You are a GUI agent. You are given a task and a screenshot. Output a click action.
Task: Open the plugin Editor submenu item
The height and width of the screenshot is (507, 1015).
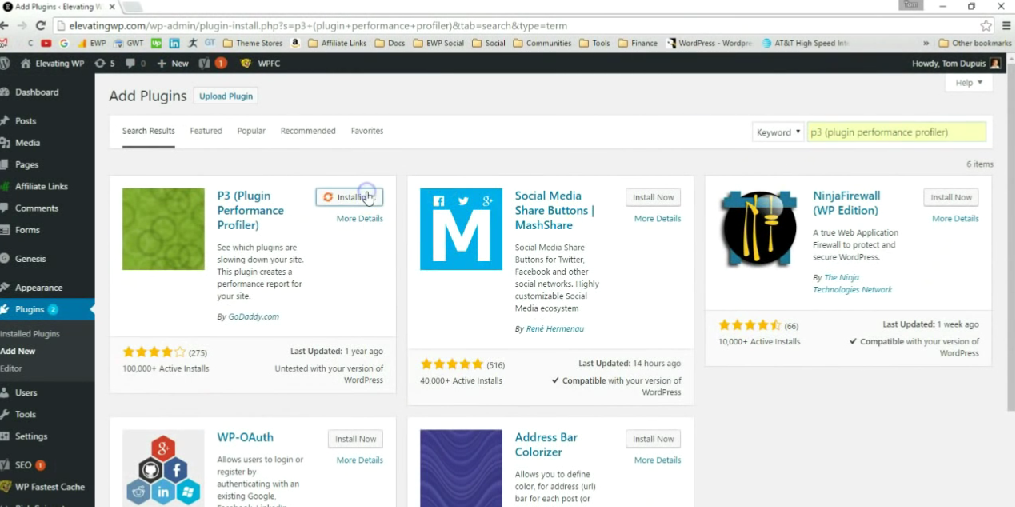tap(12, 368)
